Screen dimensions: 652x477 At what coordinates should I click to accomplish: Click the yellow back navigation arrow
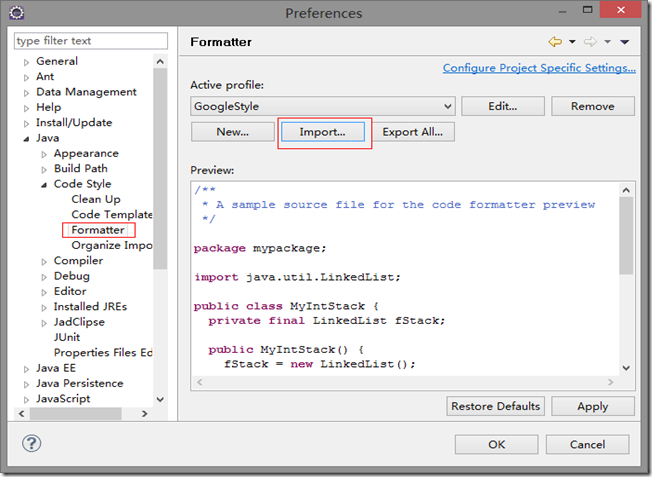[x=554, y=42]
